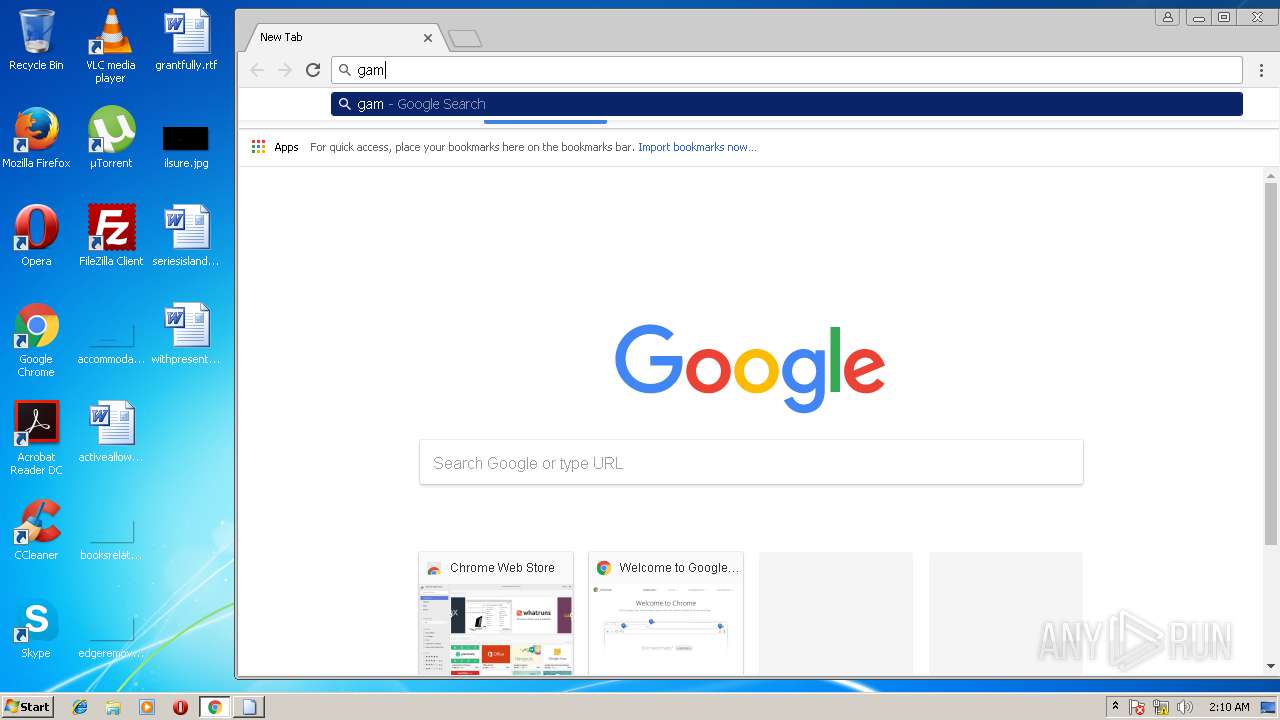Screen dimensions: 1280x720
Task: Select the withpresent document icon
Action: [186, 334]
